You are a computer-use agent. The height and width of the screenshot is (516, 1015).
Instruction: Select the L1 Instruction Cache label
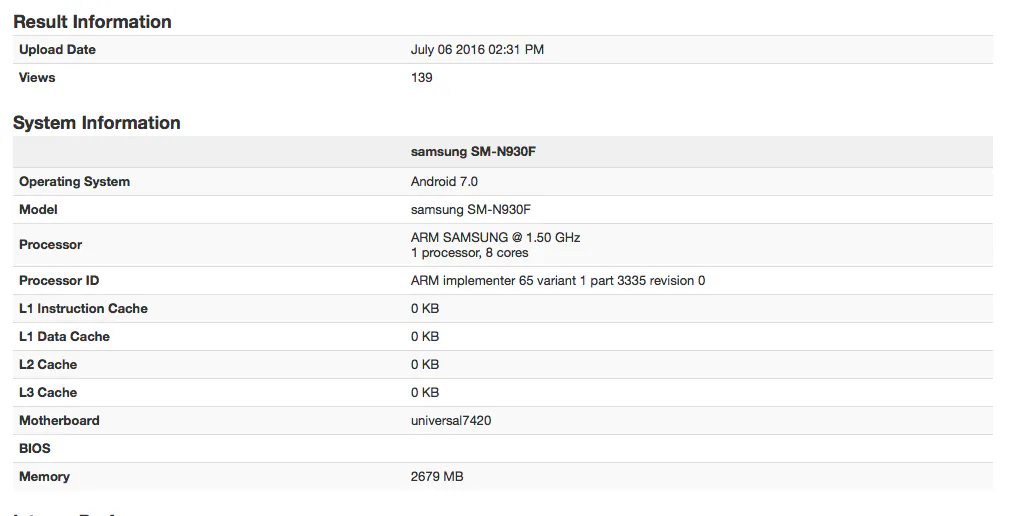(x=84, y=308)
